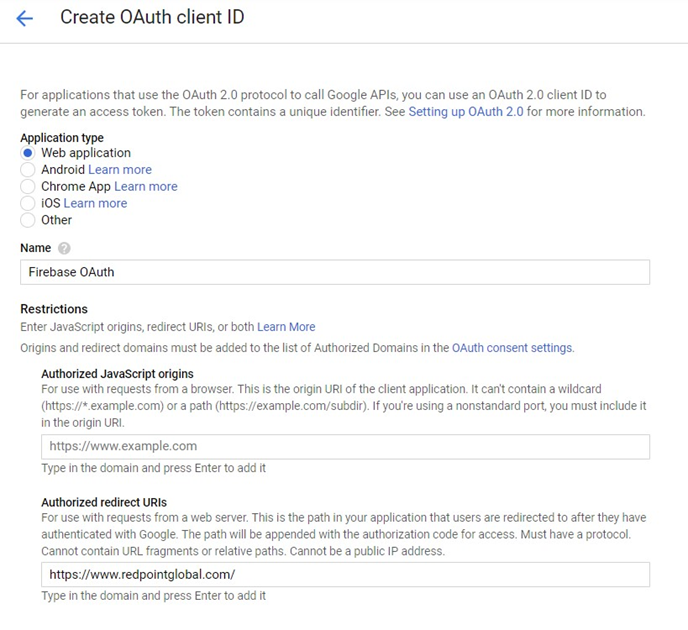Click the Authorized JavaScript origins heading
This screenshot has height=630, width=688.
pyautogui.click(x=117, y=374)
